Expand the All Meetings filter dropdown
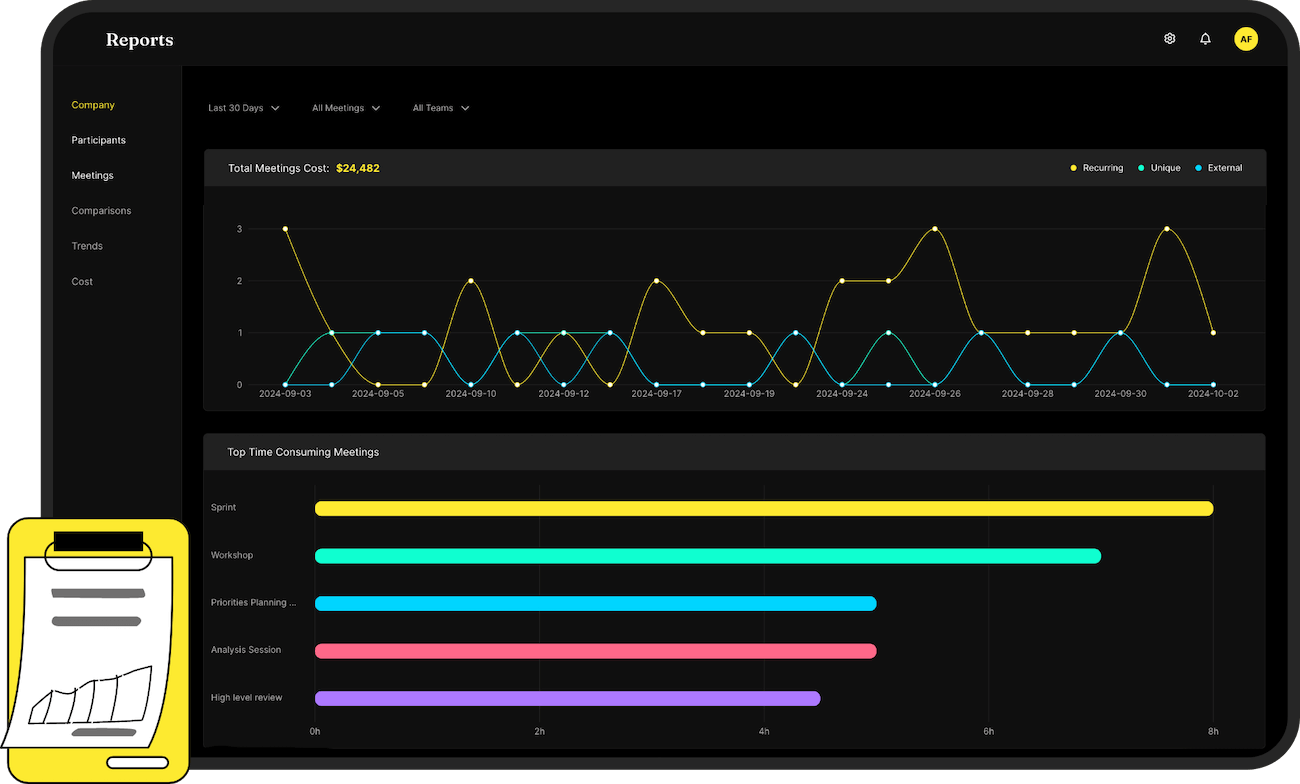The image size is (1300, 784). (x=346, y=108)
